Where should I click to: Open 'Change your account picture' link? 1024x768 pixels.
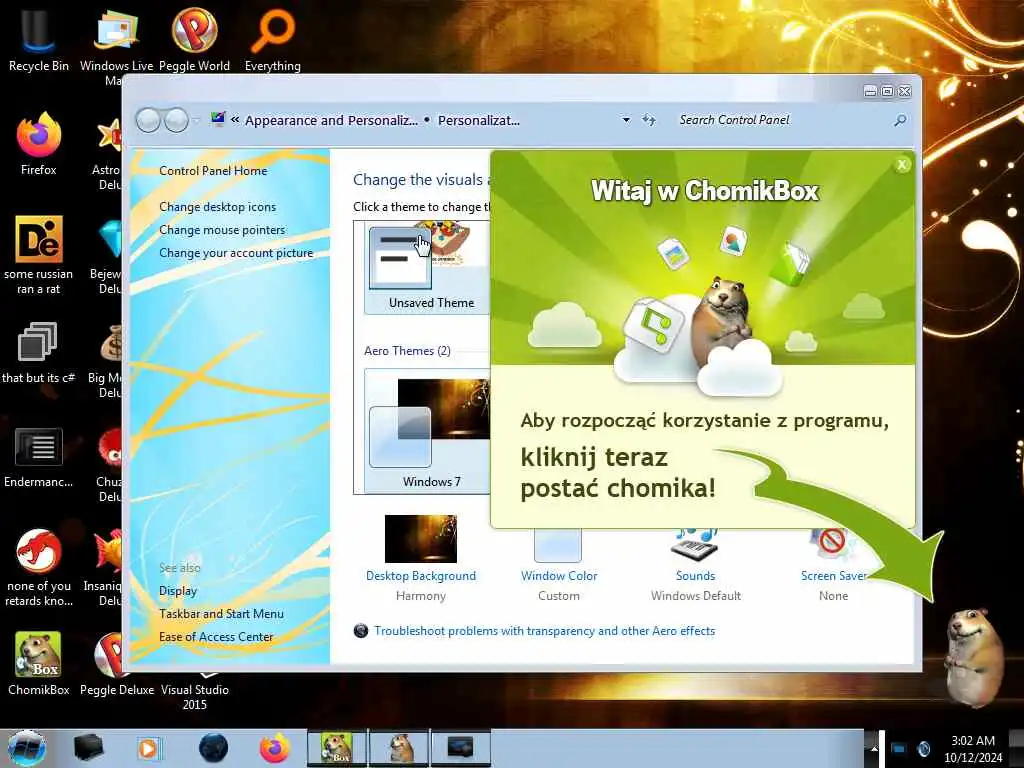[x=236, y=253]
